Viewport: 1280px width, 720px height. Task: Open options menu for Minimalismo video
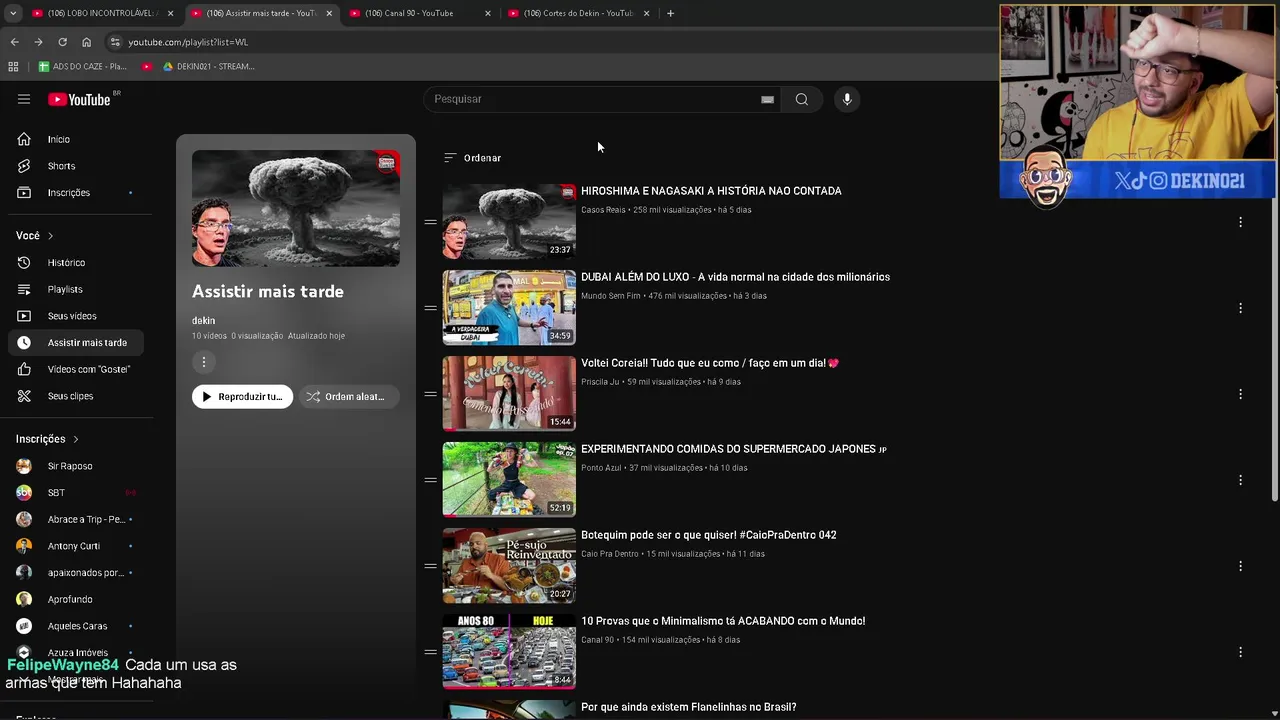pos(1240,652)
